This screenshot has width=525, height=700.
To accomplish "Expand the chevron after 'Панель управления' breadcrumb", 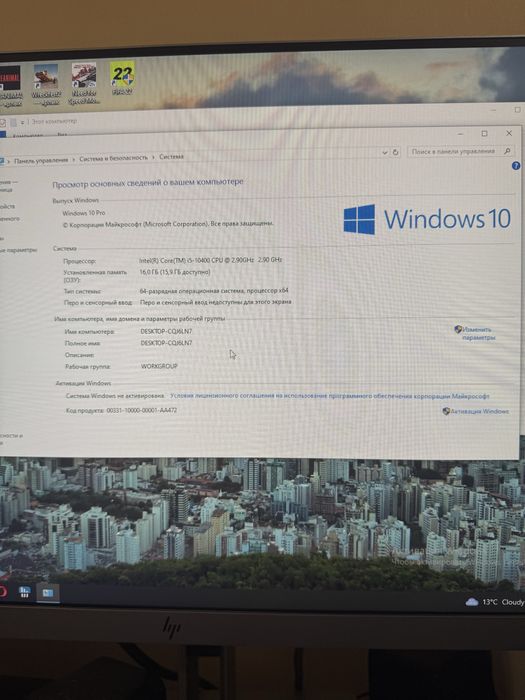I will (74, 159).
